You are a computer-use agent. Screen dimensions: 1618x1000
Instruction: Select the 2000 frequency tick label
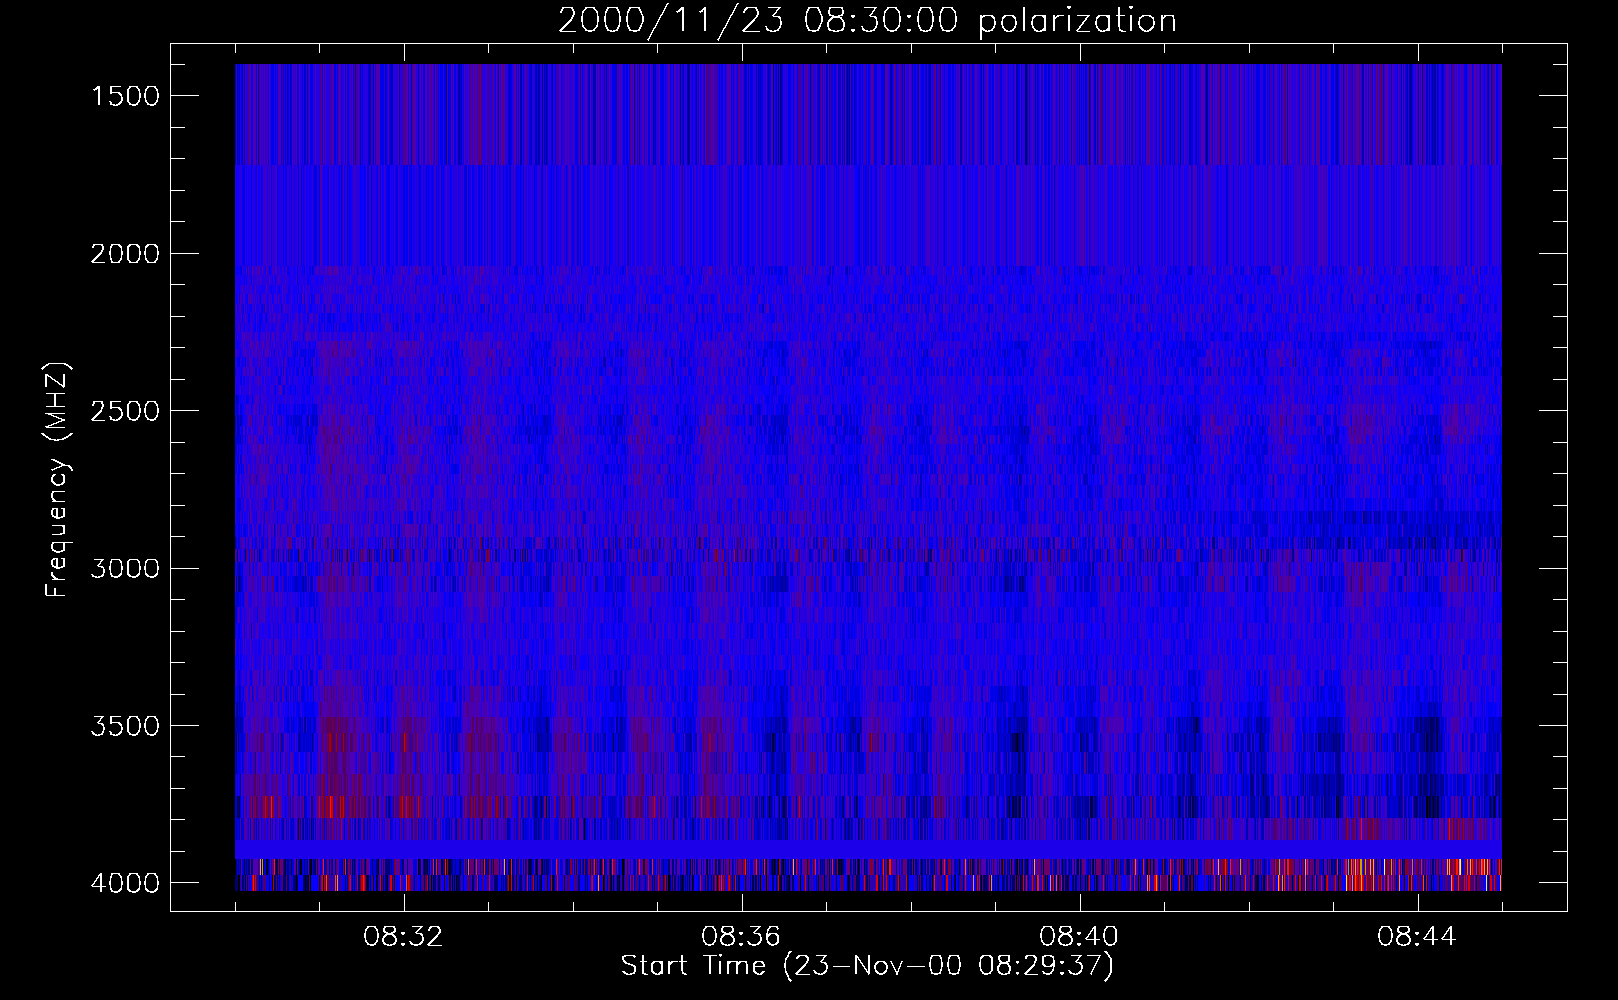125,254
